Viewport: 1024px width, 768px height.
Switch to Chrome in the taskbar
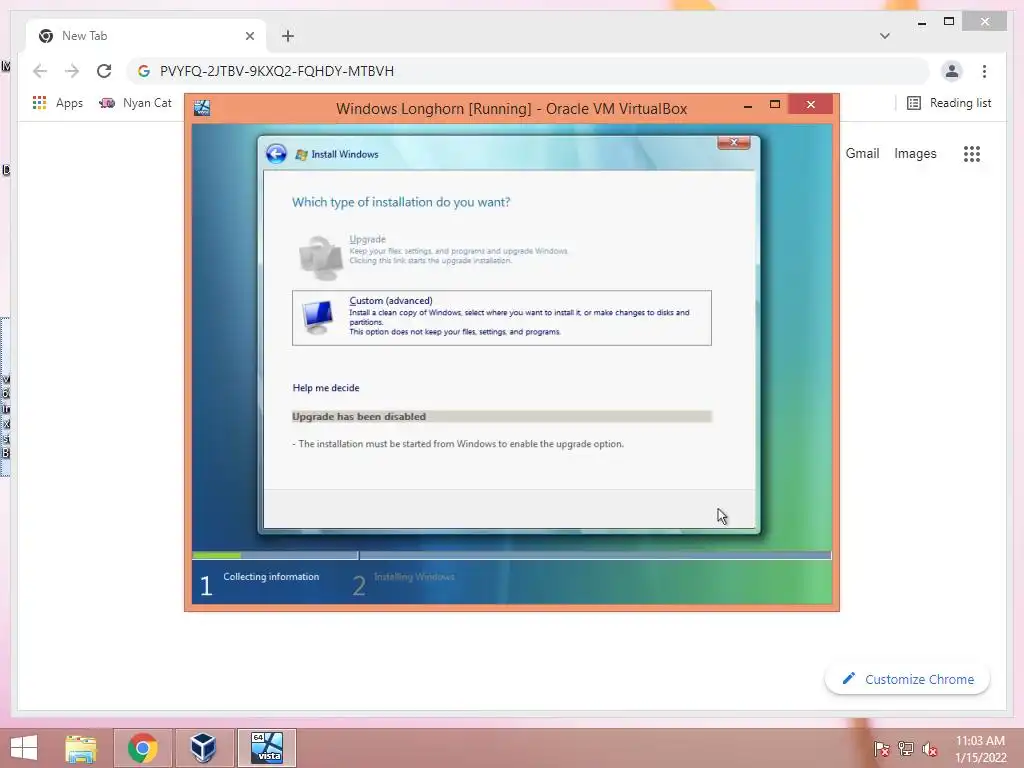point(142,748)
